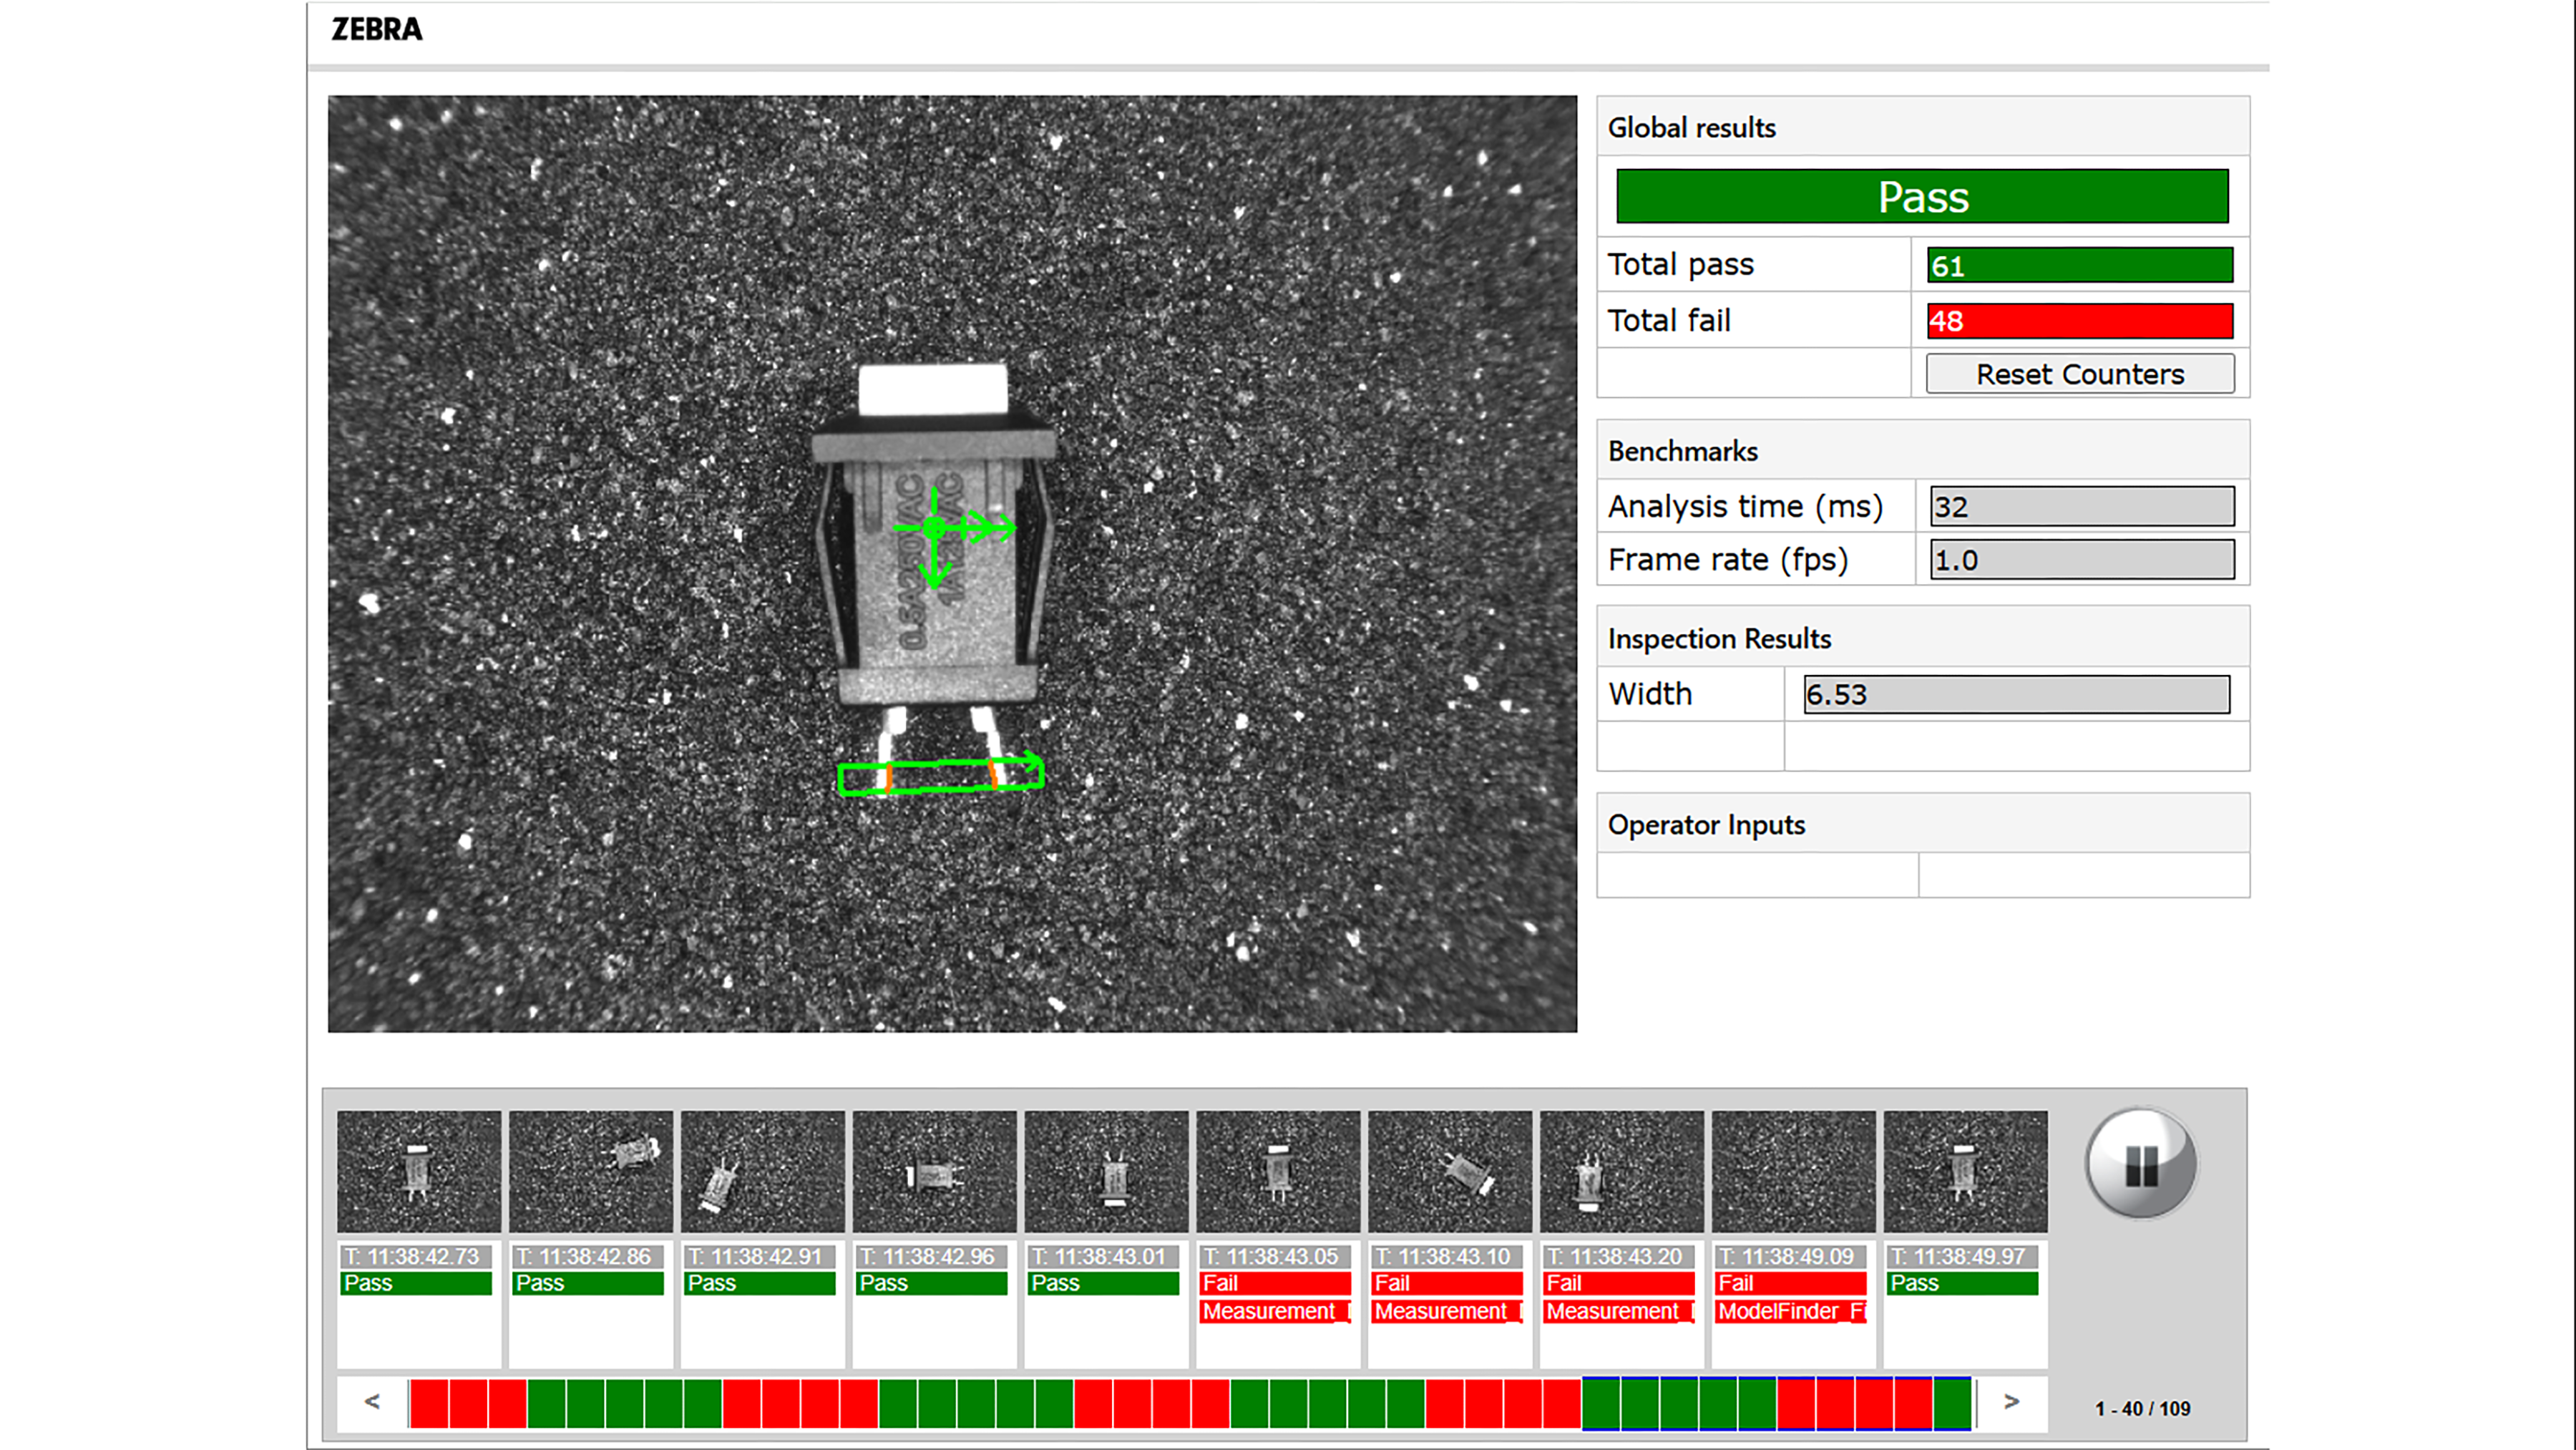Select the Benchmarks section title
The image size is (2576, 1450).
[x=1683, y=451]
